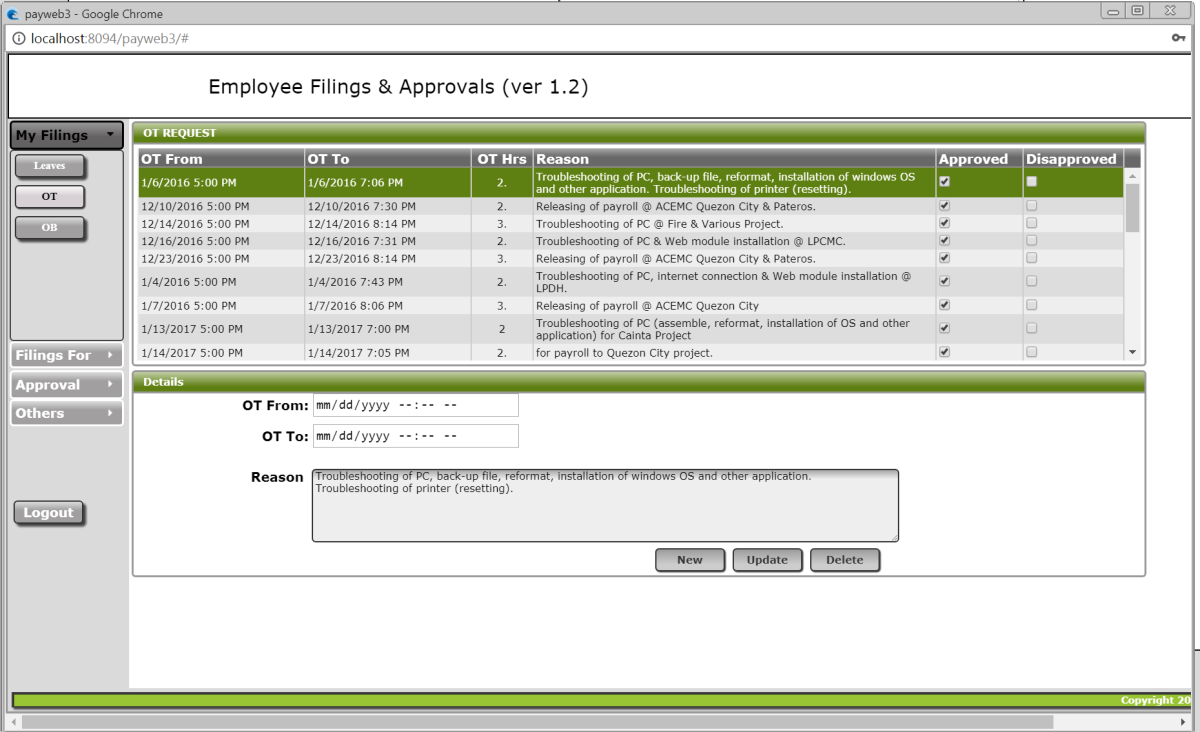Click the password key icon in address bar
The height and width of the screenshot is (732, 1200).
click(1179, 38)
